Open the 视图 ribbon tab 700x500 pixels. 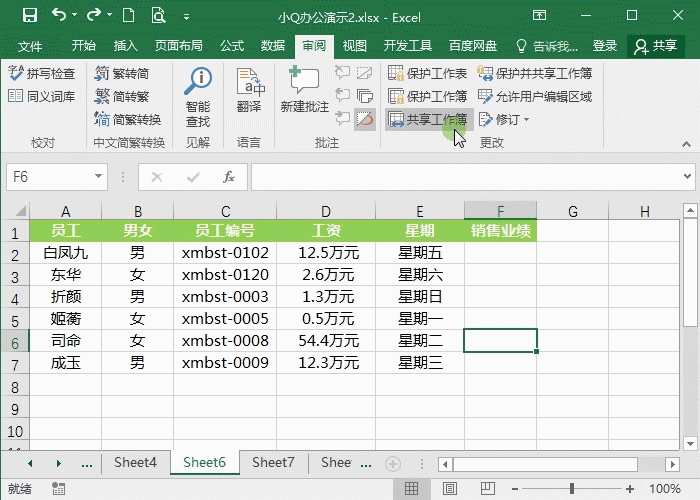point(354,46)
